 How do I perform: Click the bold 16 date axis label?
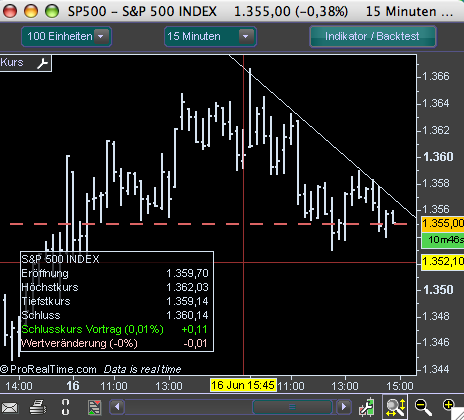73,386
